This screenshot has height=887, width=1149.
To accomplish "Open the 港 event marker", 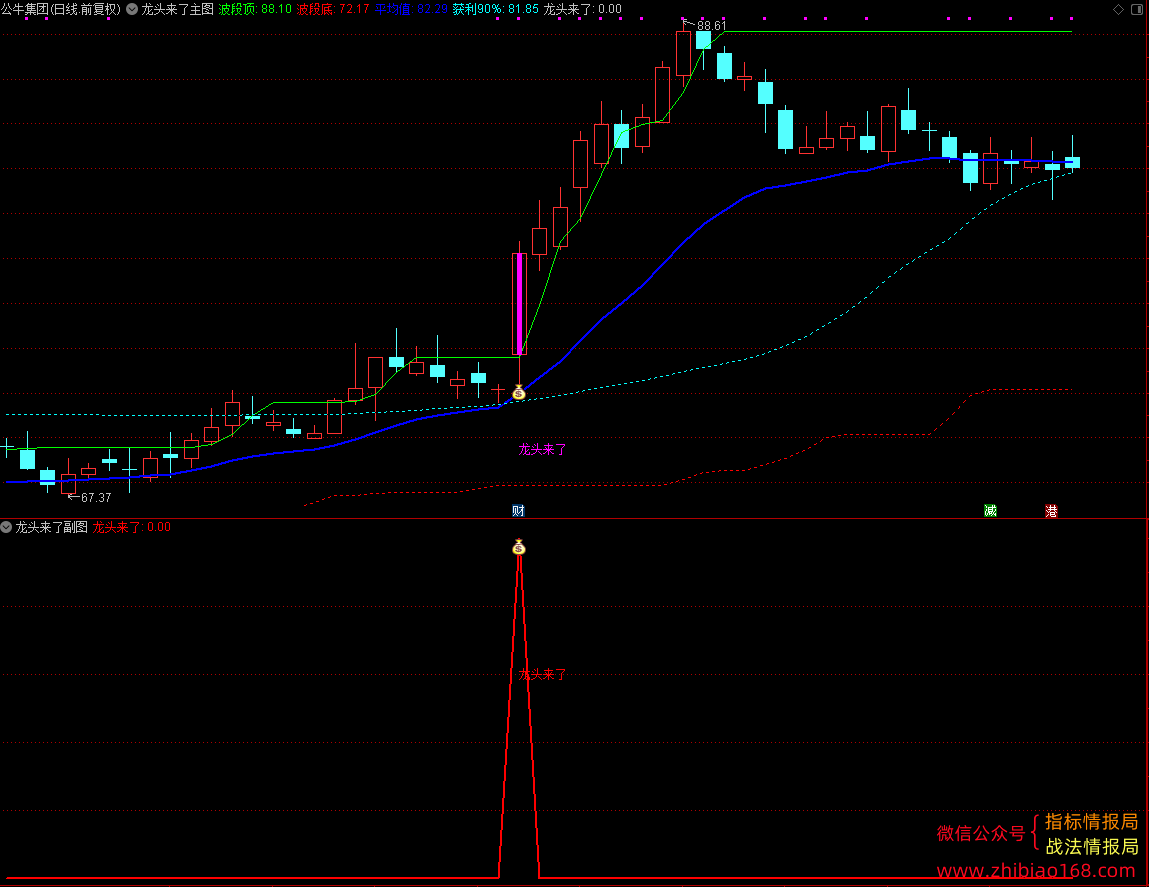I will [x=1051, y=511].
